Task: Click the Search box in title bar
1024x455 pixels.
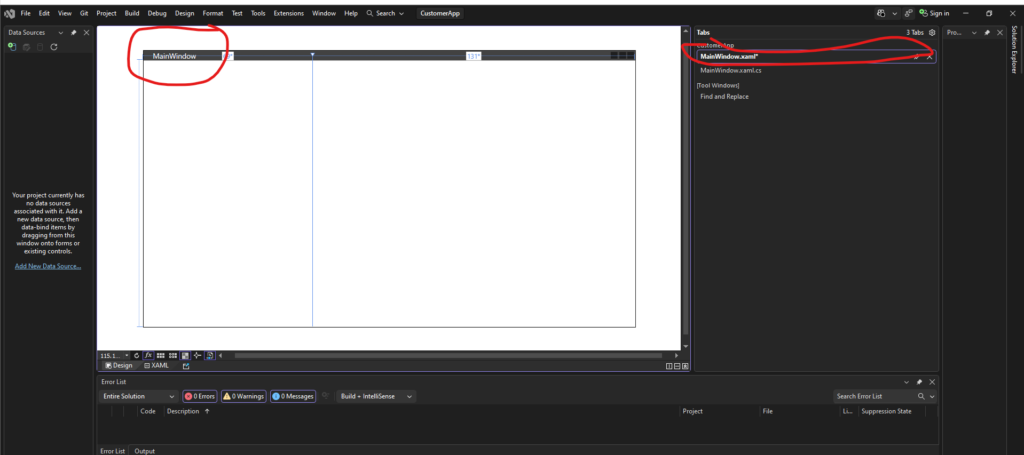Action: (x=385, y=13)
